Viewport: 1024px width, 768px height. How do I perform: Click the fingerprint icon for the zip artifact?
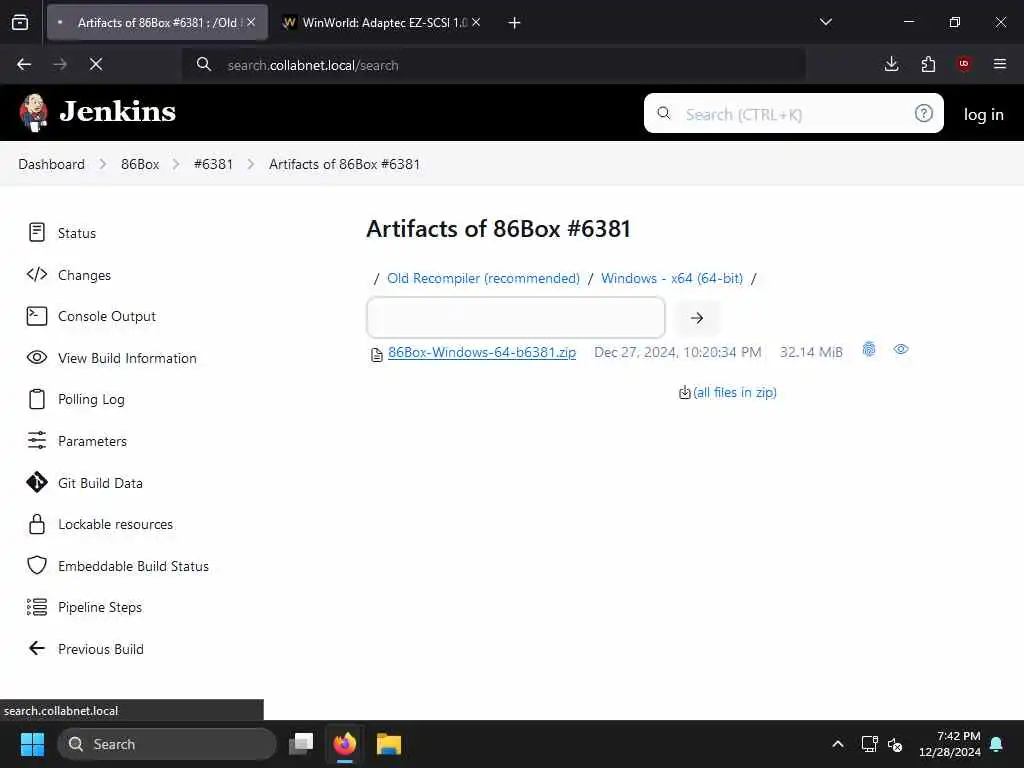click(x=869, y=349)
